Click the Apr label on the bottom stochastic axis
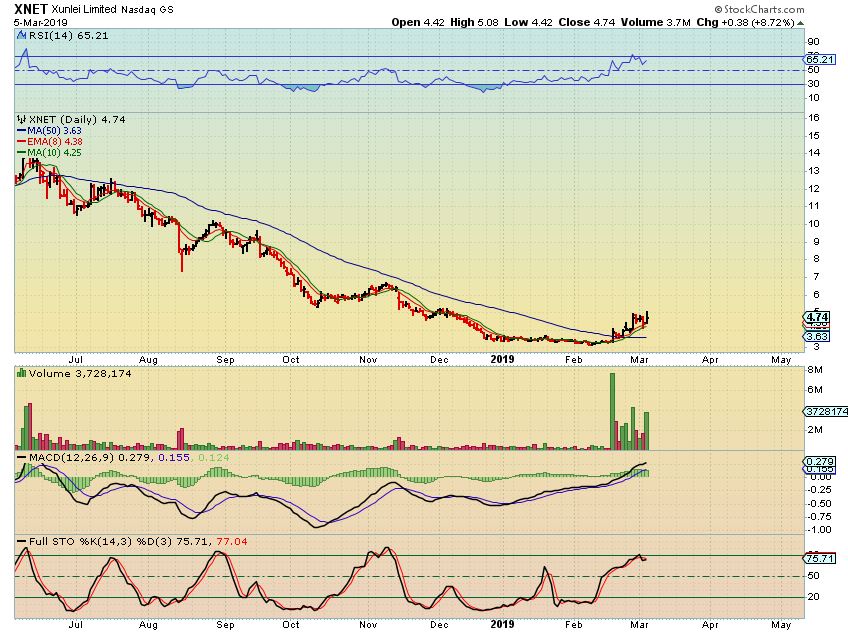This screenshot has width=848, height=638. pyautogui.click(x=710, y=624)
